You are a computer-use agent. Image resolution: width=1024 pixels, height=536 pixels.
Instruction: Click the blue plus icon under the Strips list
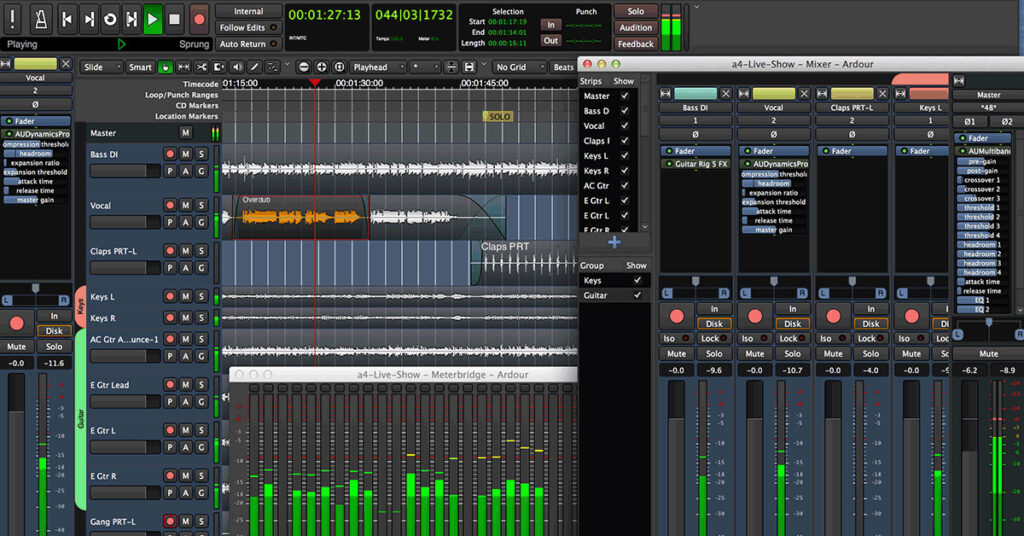pos(614,242)
